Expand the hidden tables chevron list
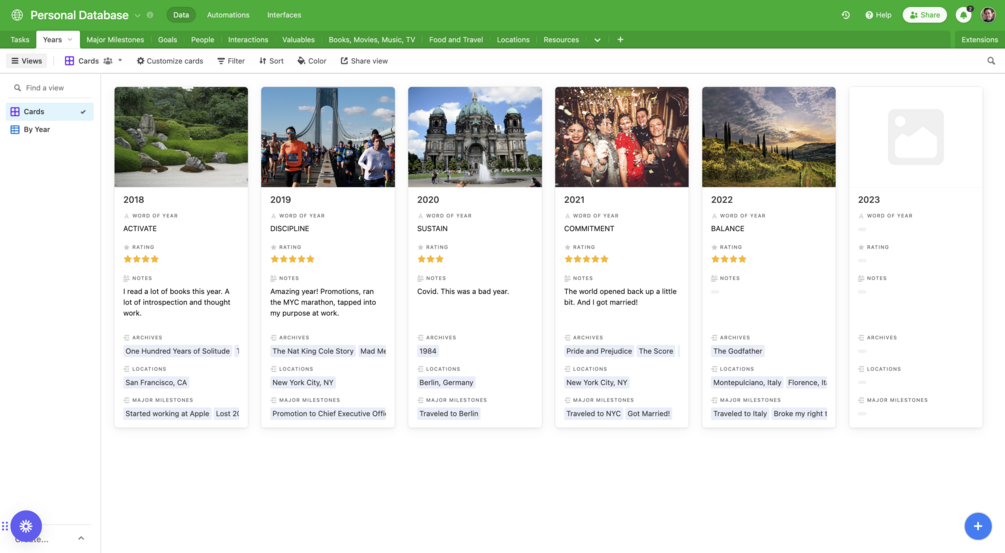The image size is (1005, 553). pos(597,40)
